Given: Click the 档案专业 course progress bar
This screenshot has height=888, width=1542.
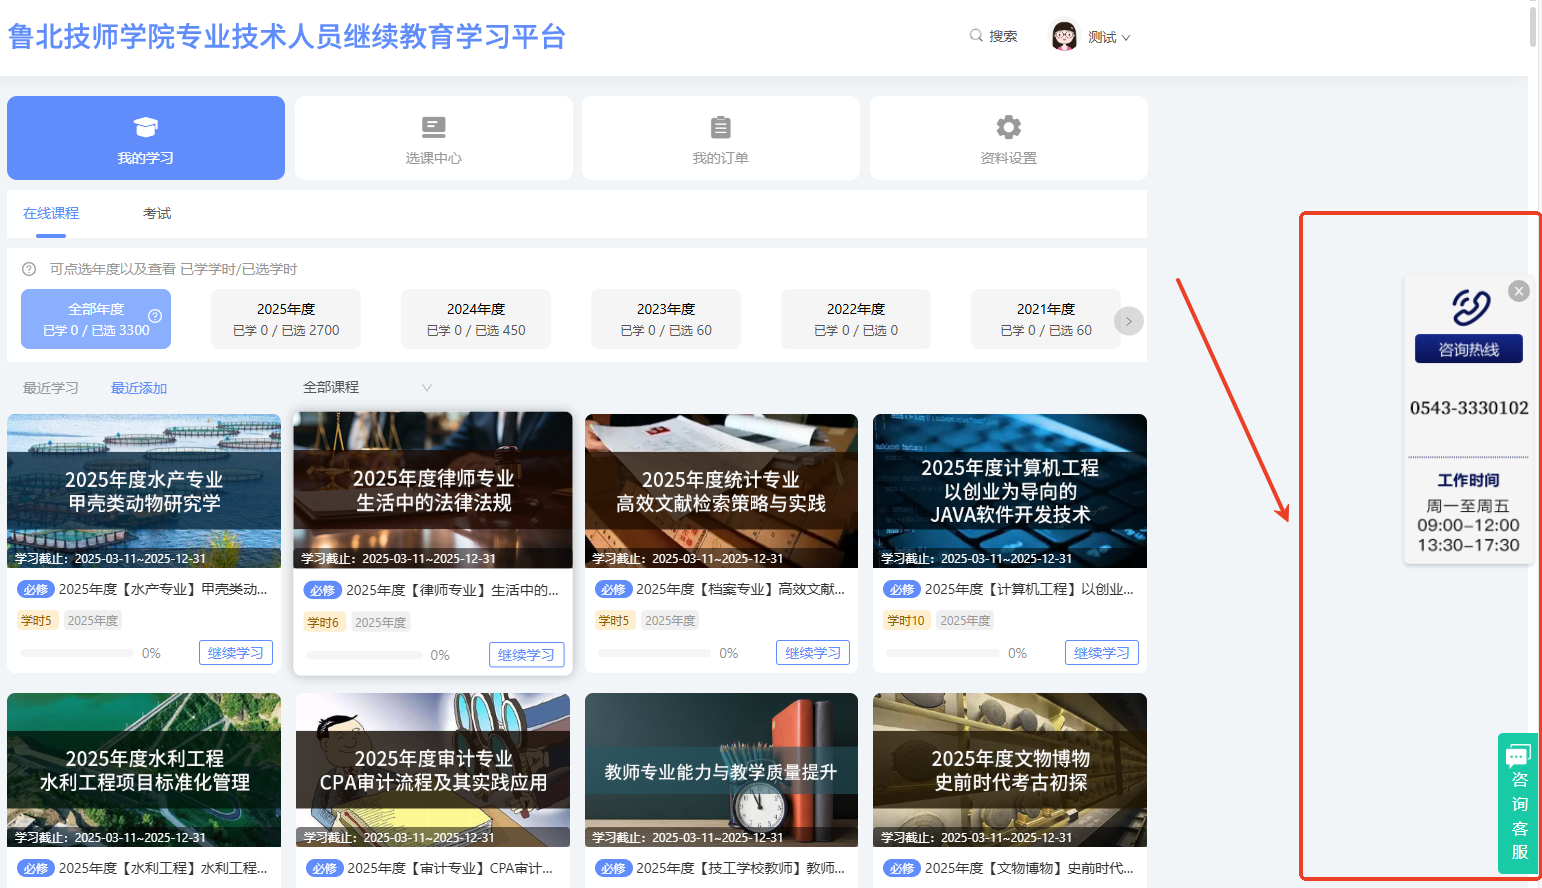Looking at the screenshot, I should click(654, 653).
